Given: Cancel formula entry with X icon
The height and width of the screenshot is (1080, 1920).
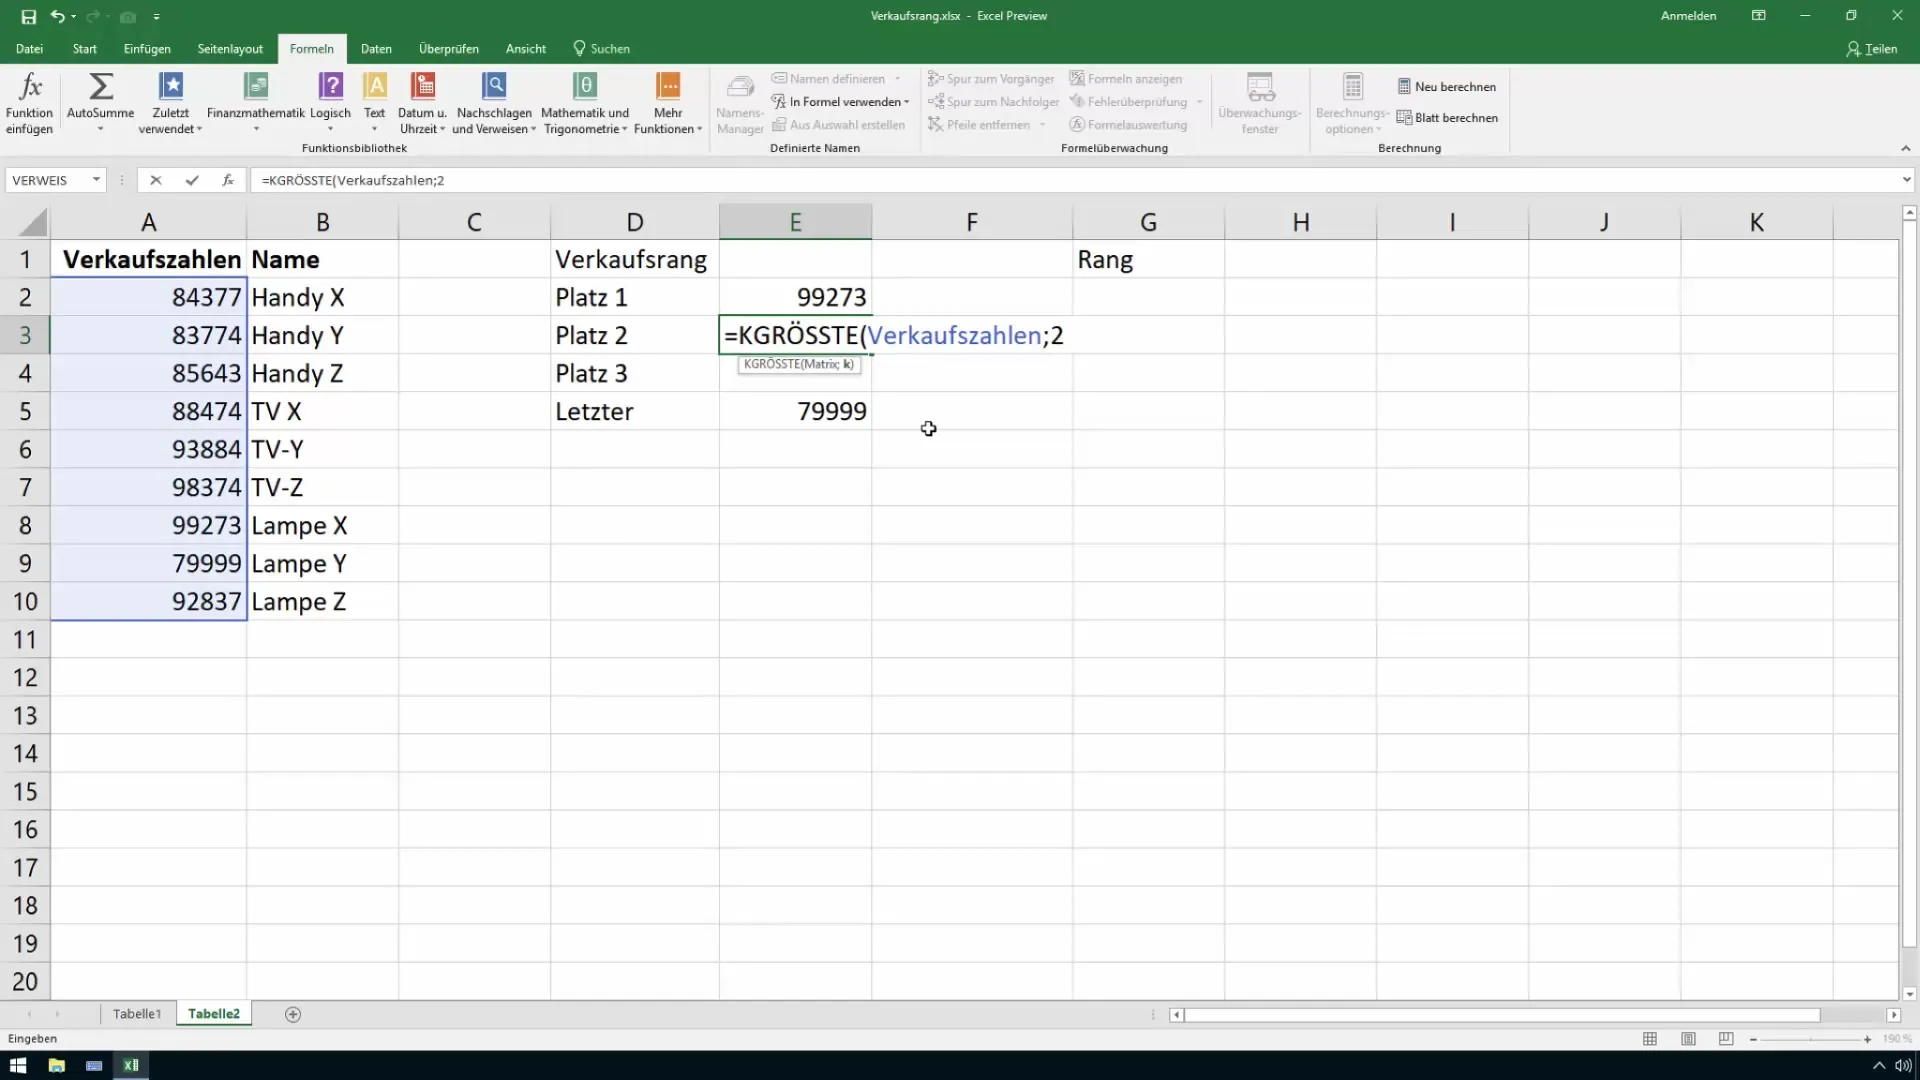Looking at the screenshot, I should pyautogui.click(x=155, y=180).
